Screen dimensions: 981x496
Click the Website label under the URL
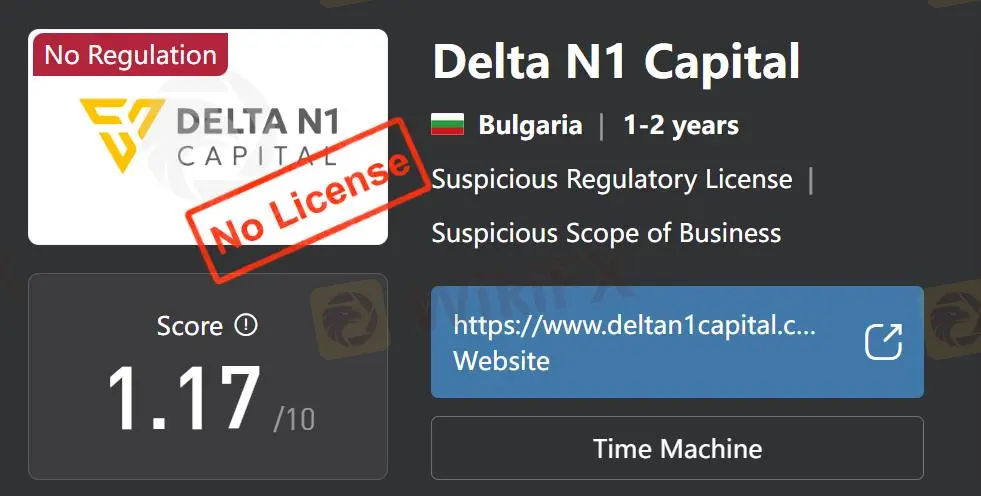click(x=502, y=361)
